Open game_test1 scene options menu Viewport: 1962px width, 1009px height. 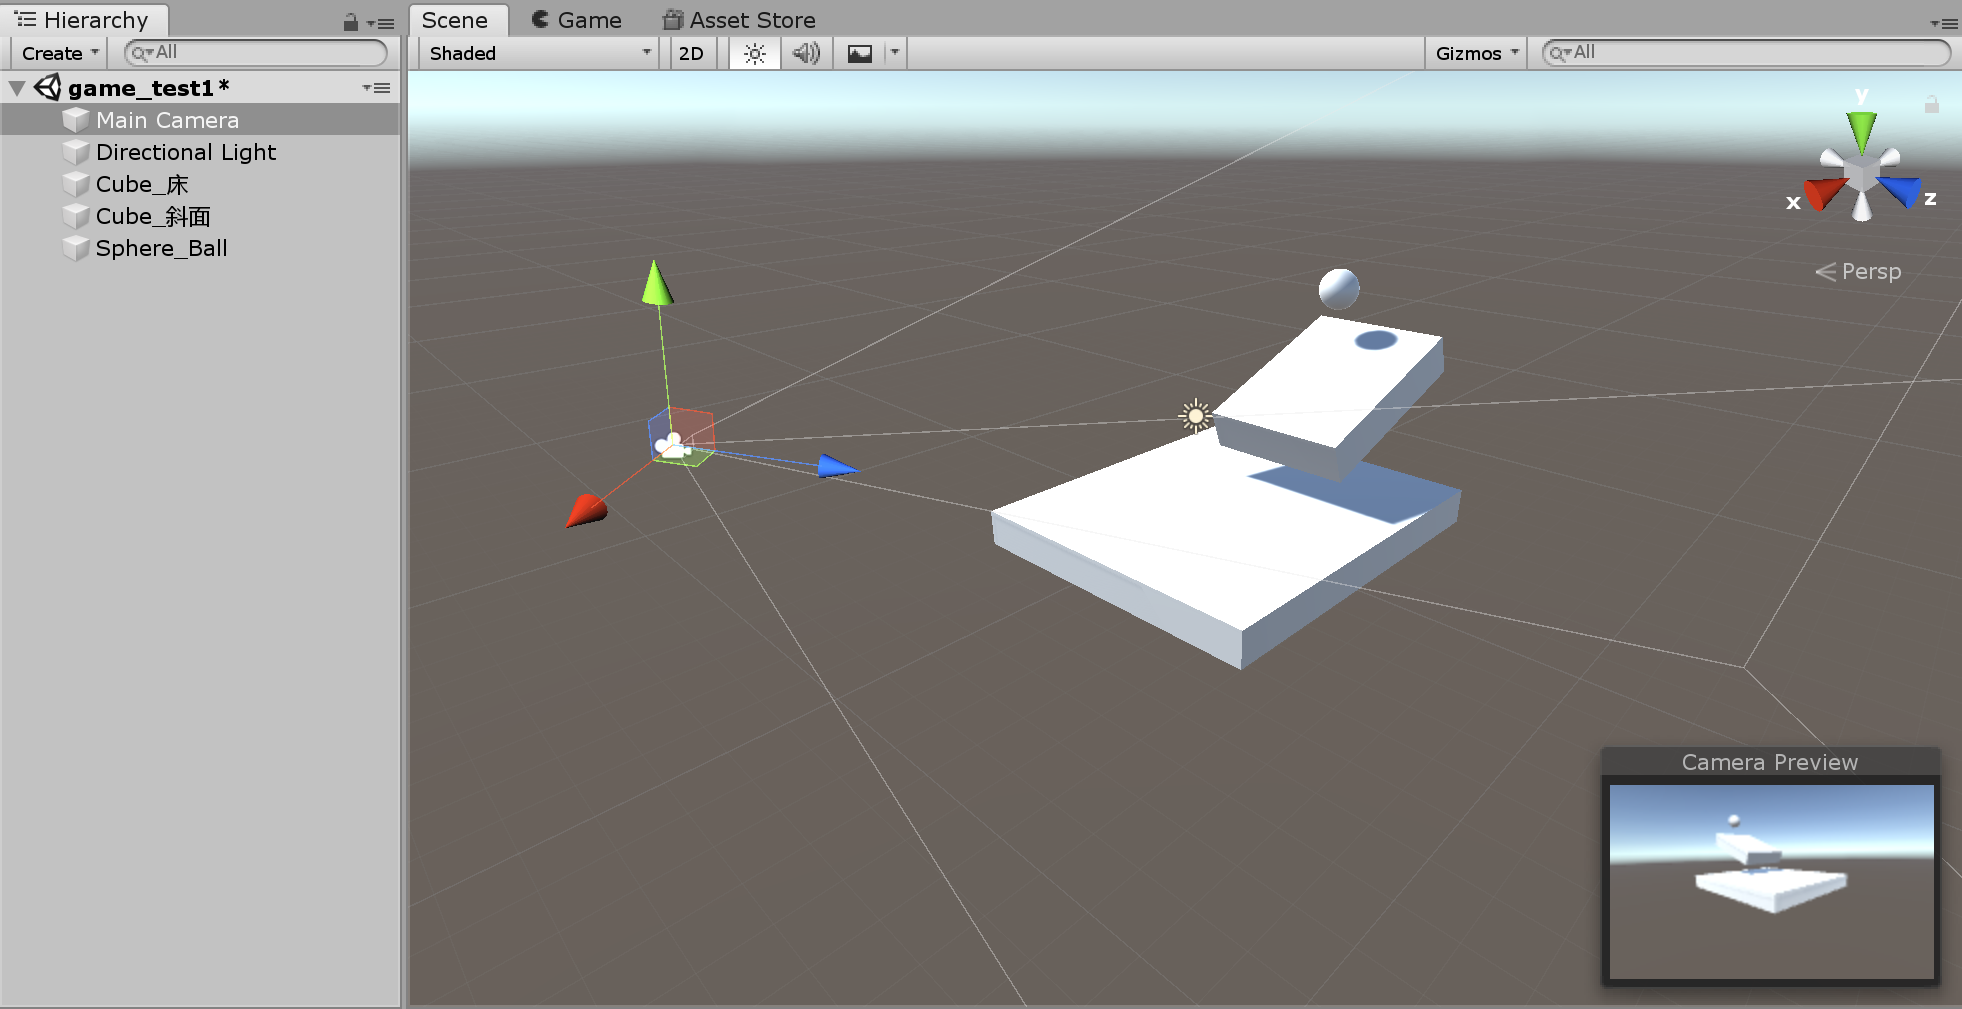377,88
